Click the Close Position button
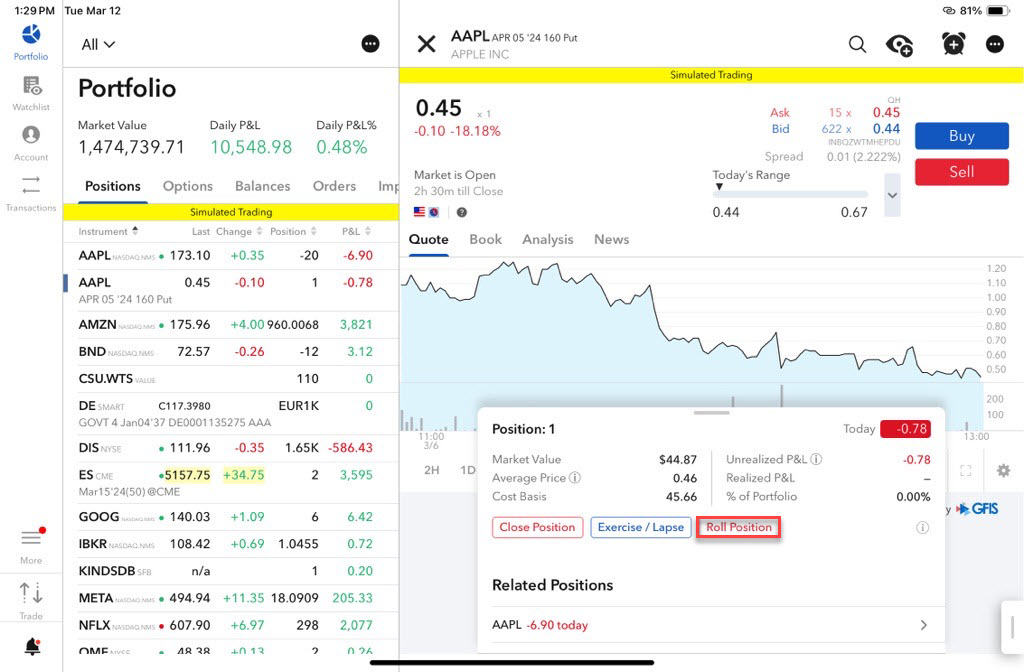The width and height of the screenshot is (1024, 672). [537, 527]
